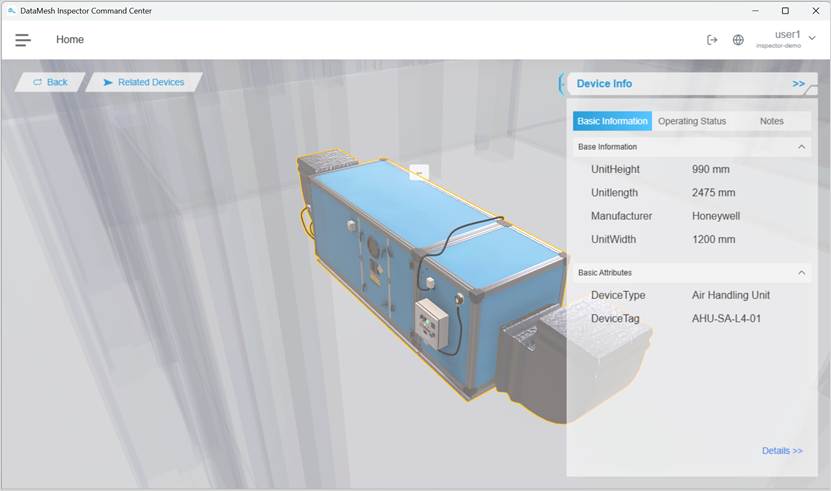Show Related Devices

[x=143, y=82]
